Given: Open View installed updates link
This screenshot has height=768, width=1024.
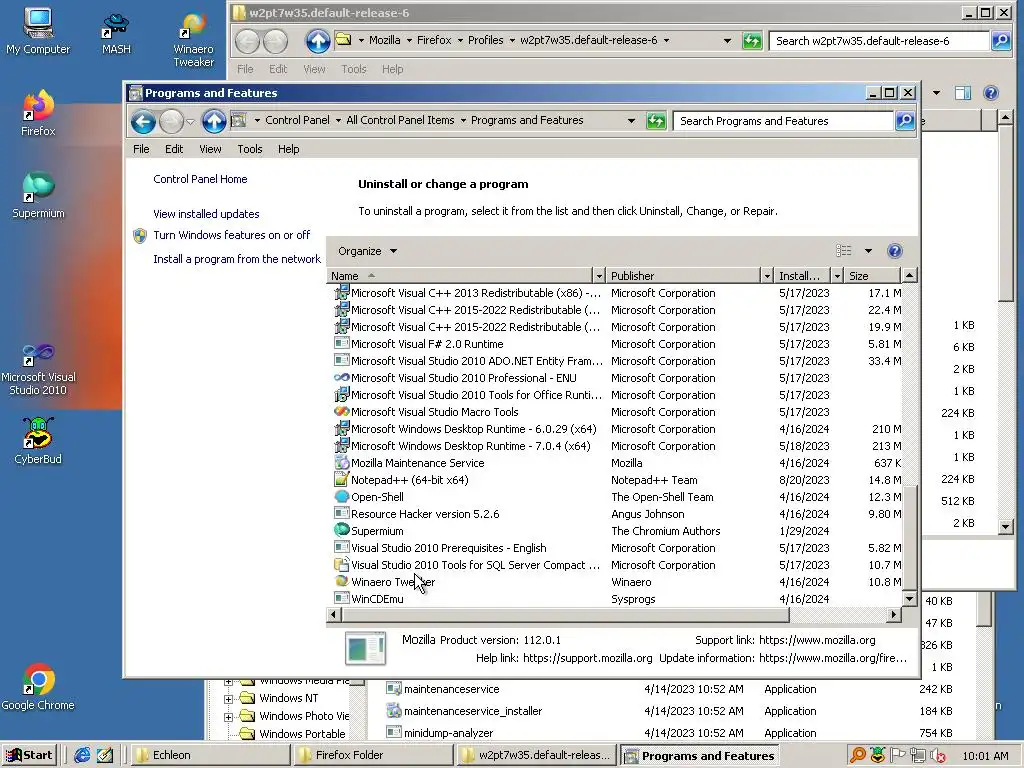Looking at the screenshot, I should coord(206,214).
